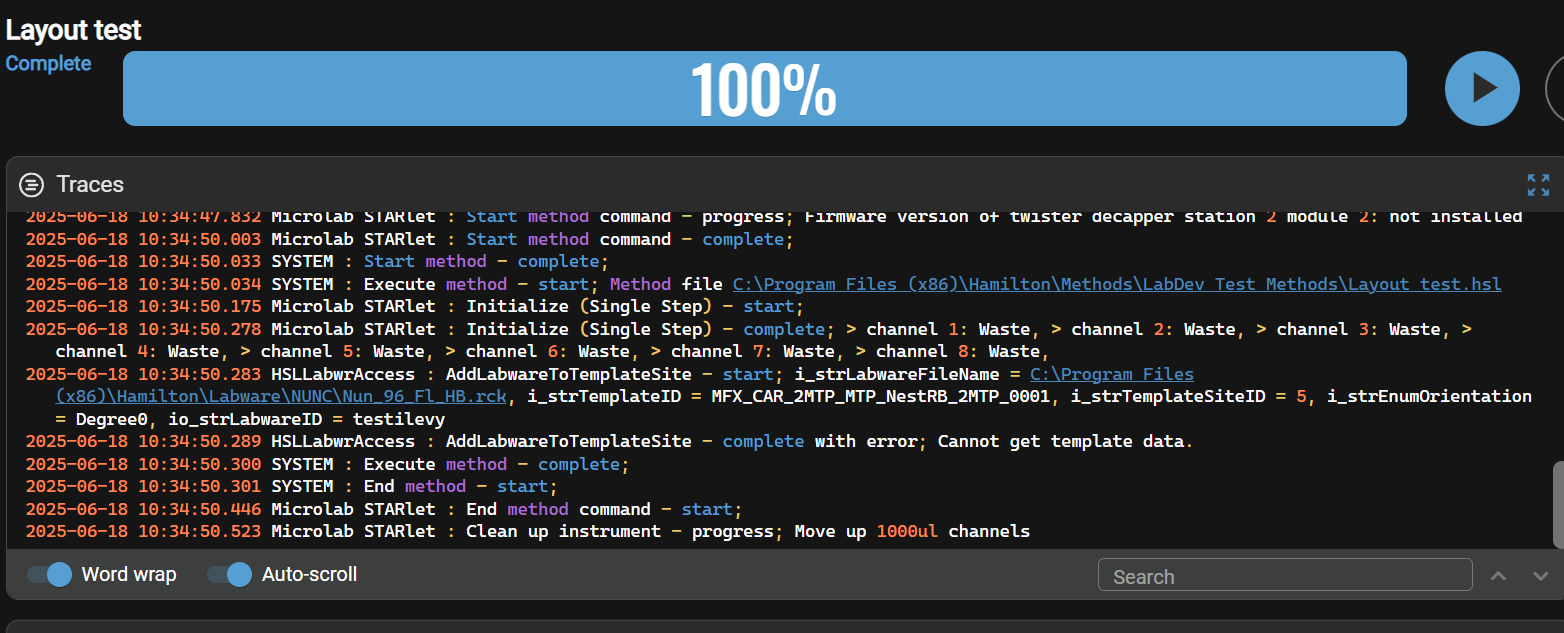
Task: Disable the Word wrap toggle
Action: pyautogui.click(x=49, y=574)
